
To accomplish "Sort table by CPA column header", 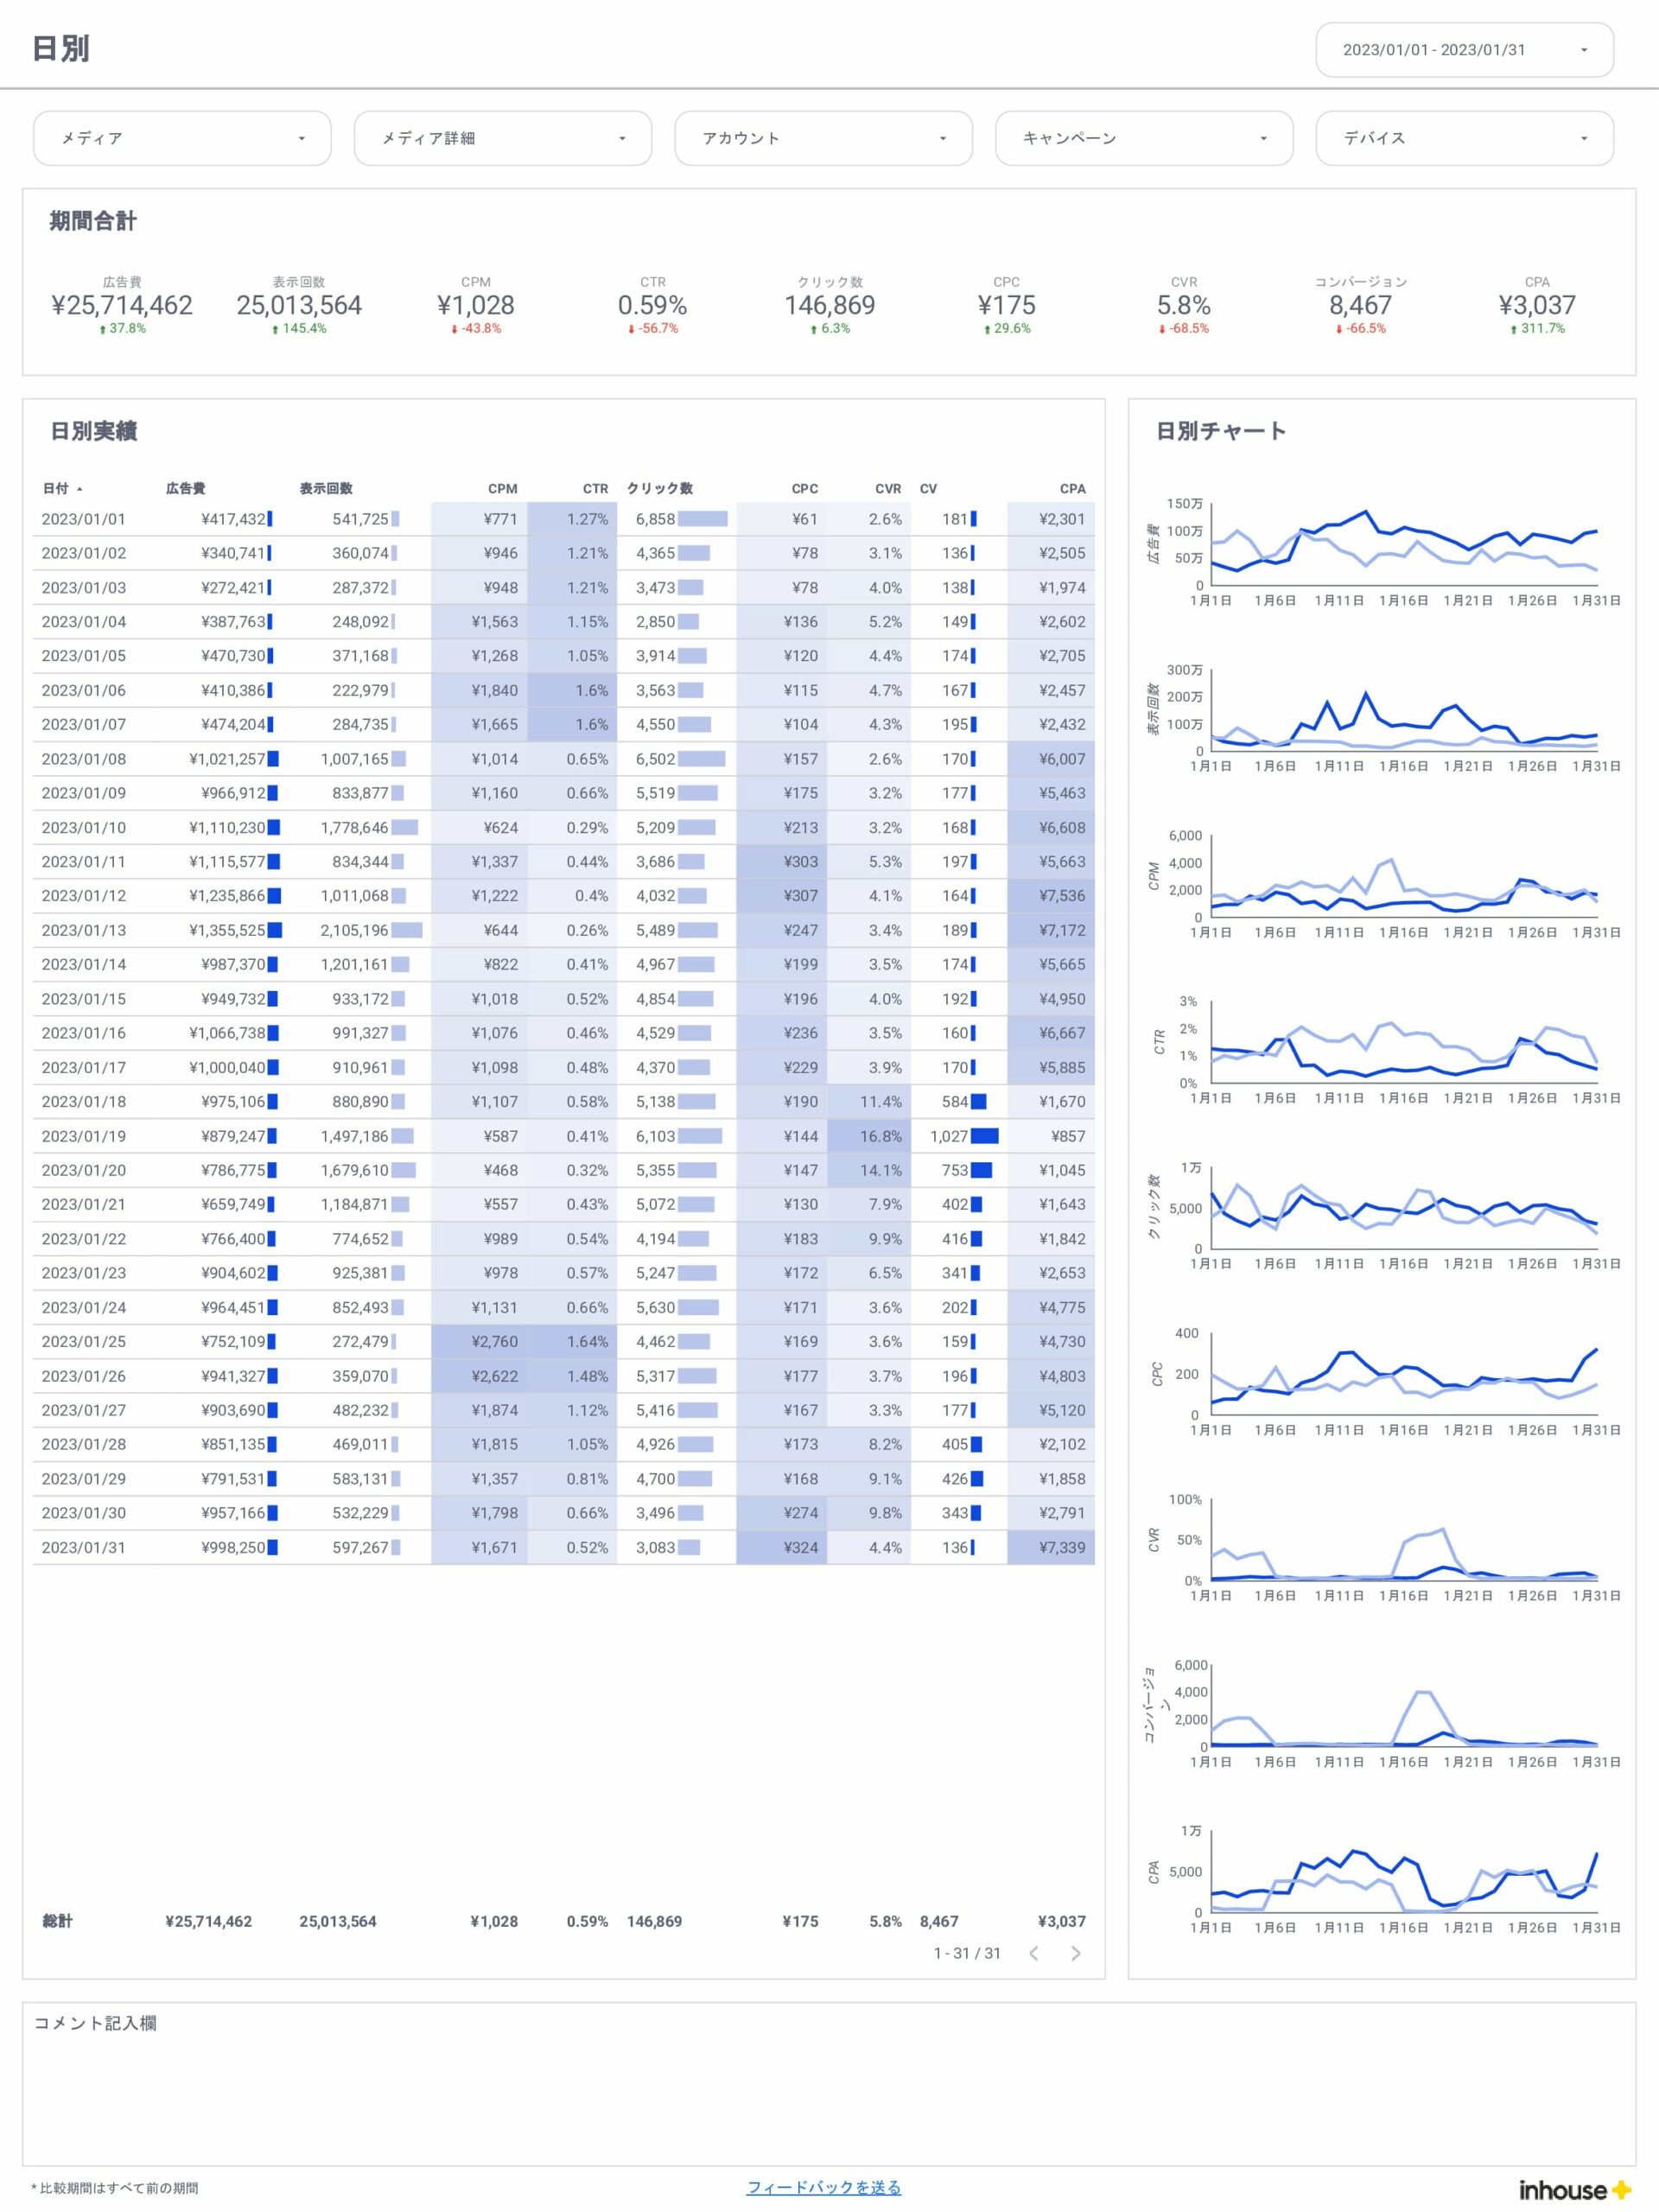I will (1072, 488).
